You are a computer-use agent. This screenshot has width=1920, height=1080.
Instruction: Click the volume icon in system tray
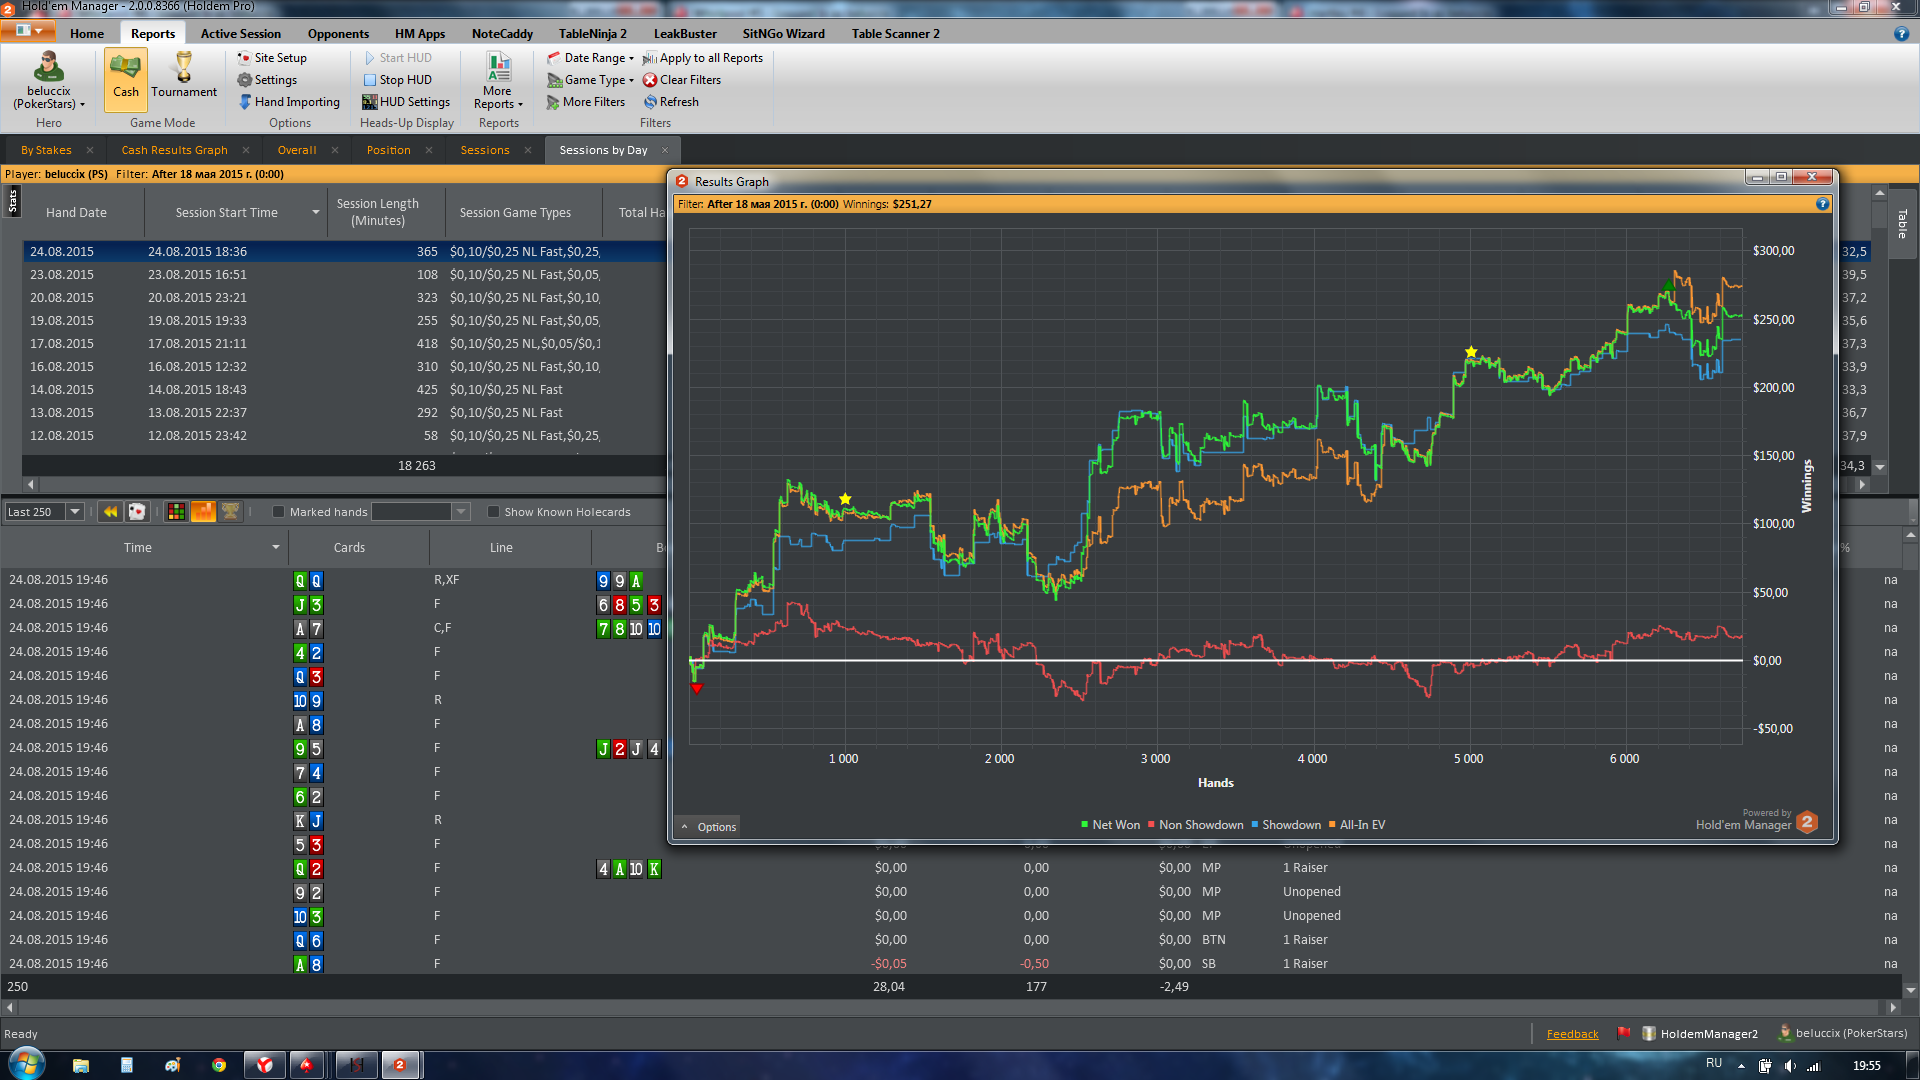[x=1790, y=1065]
